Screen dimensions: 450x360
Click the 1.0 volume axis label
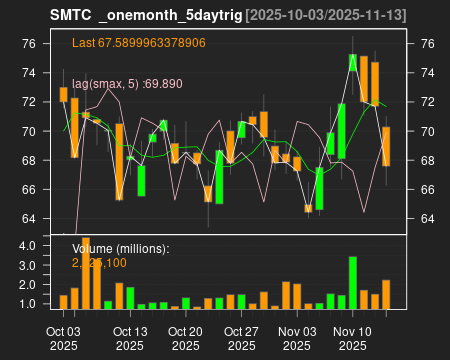tap(27, 304)
